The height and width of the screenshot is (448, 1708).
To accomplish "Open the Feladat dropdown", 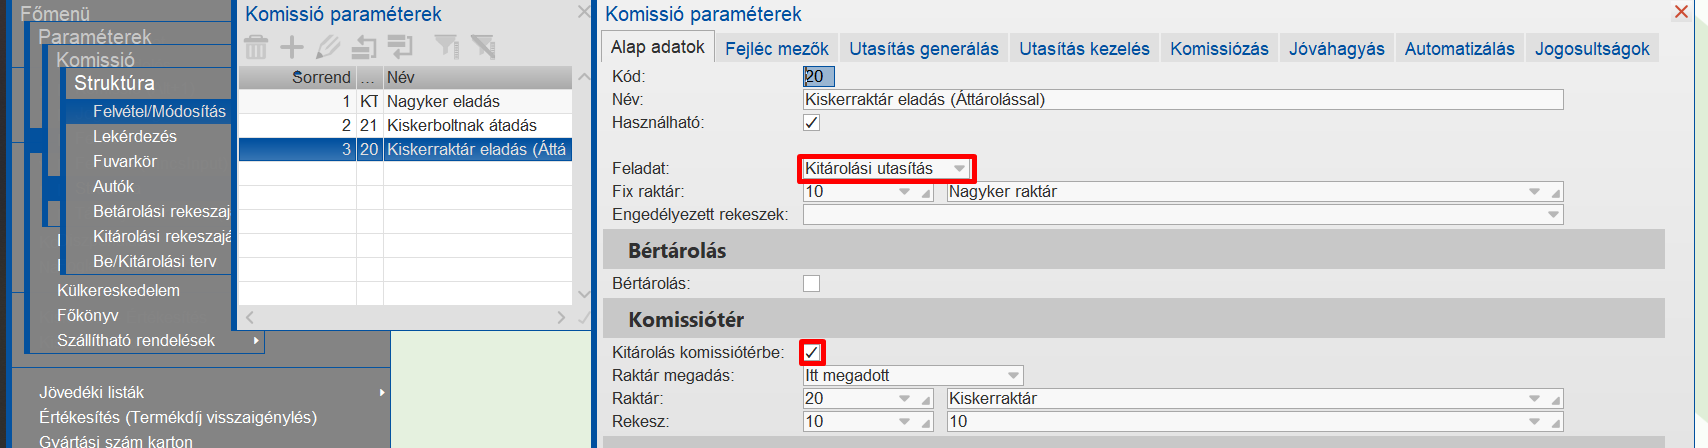I will (959, 169).
